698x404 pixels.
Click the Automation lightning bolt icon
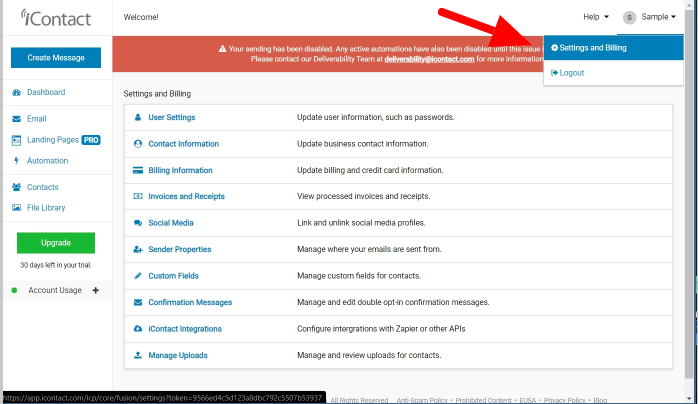click(x=16, y=161)
